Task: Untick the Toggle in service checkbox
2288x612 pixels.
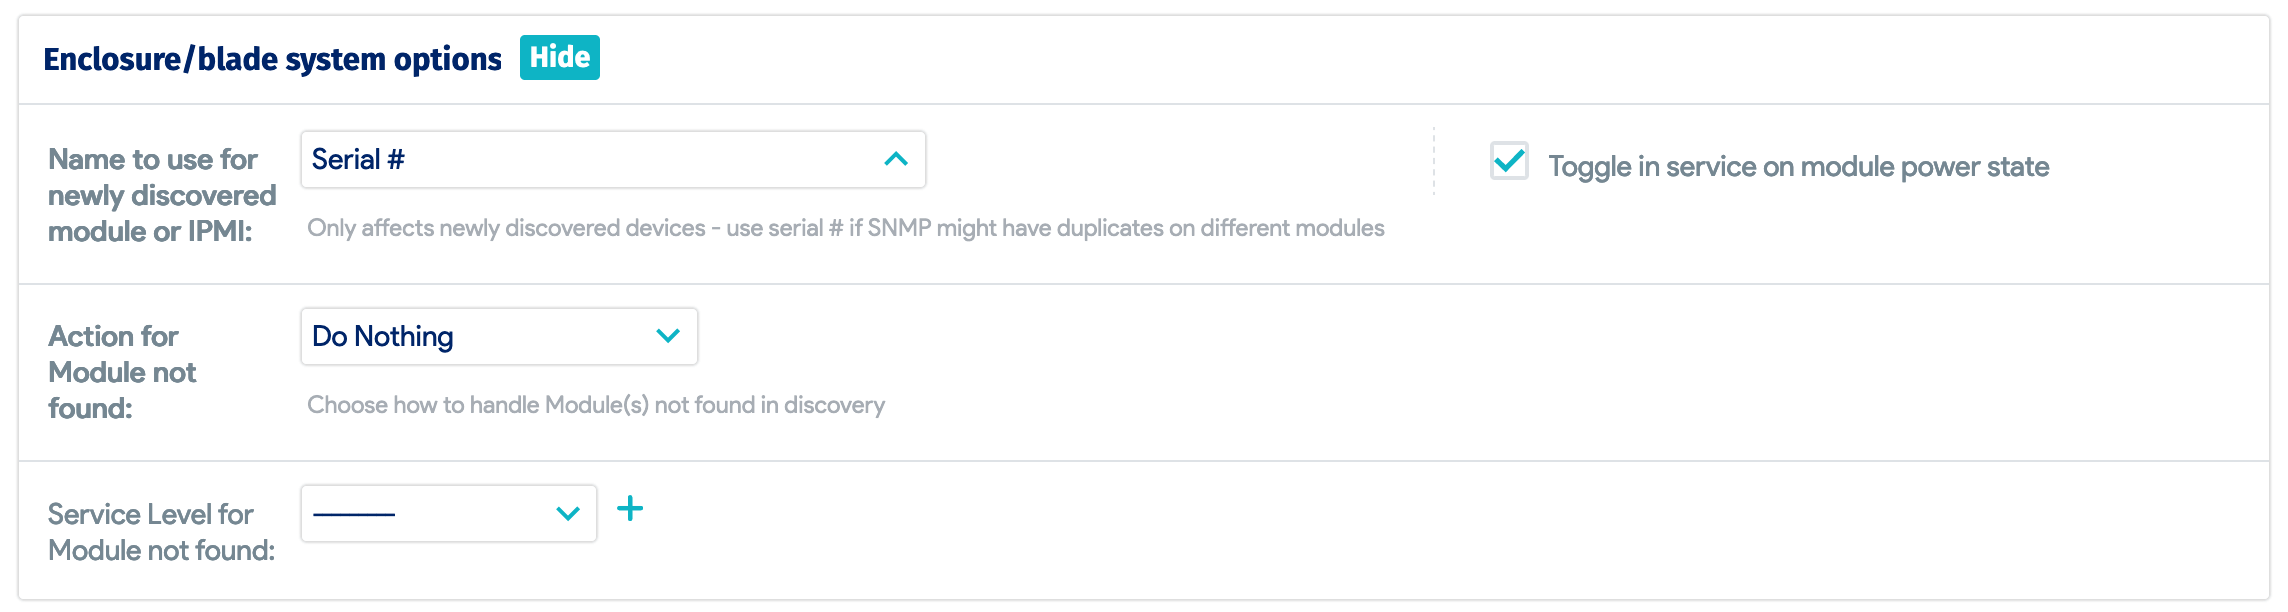Action: tap(1509, 161)
